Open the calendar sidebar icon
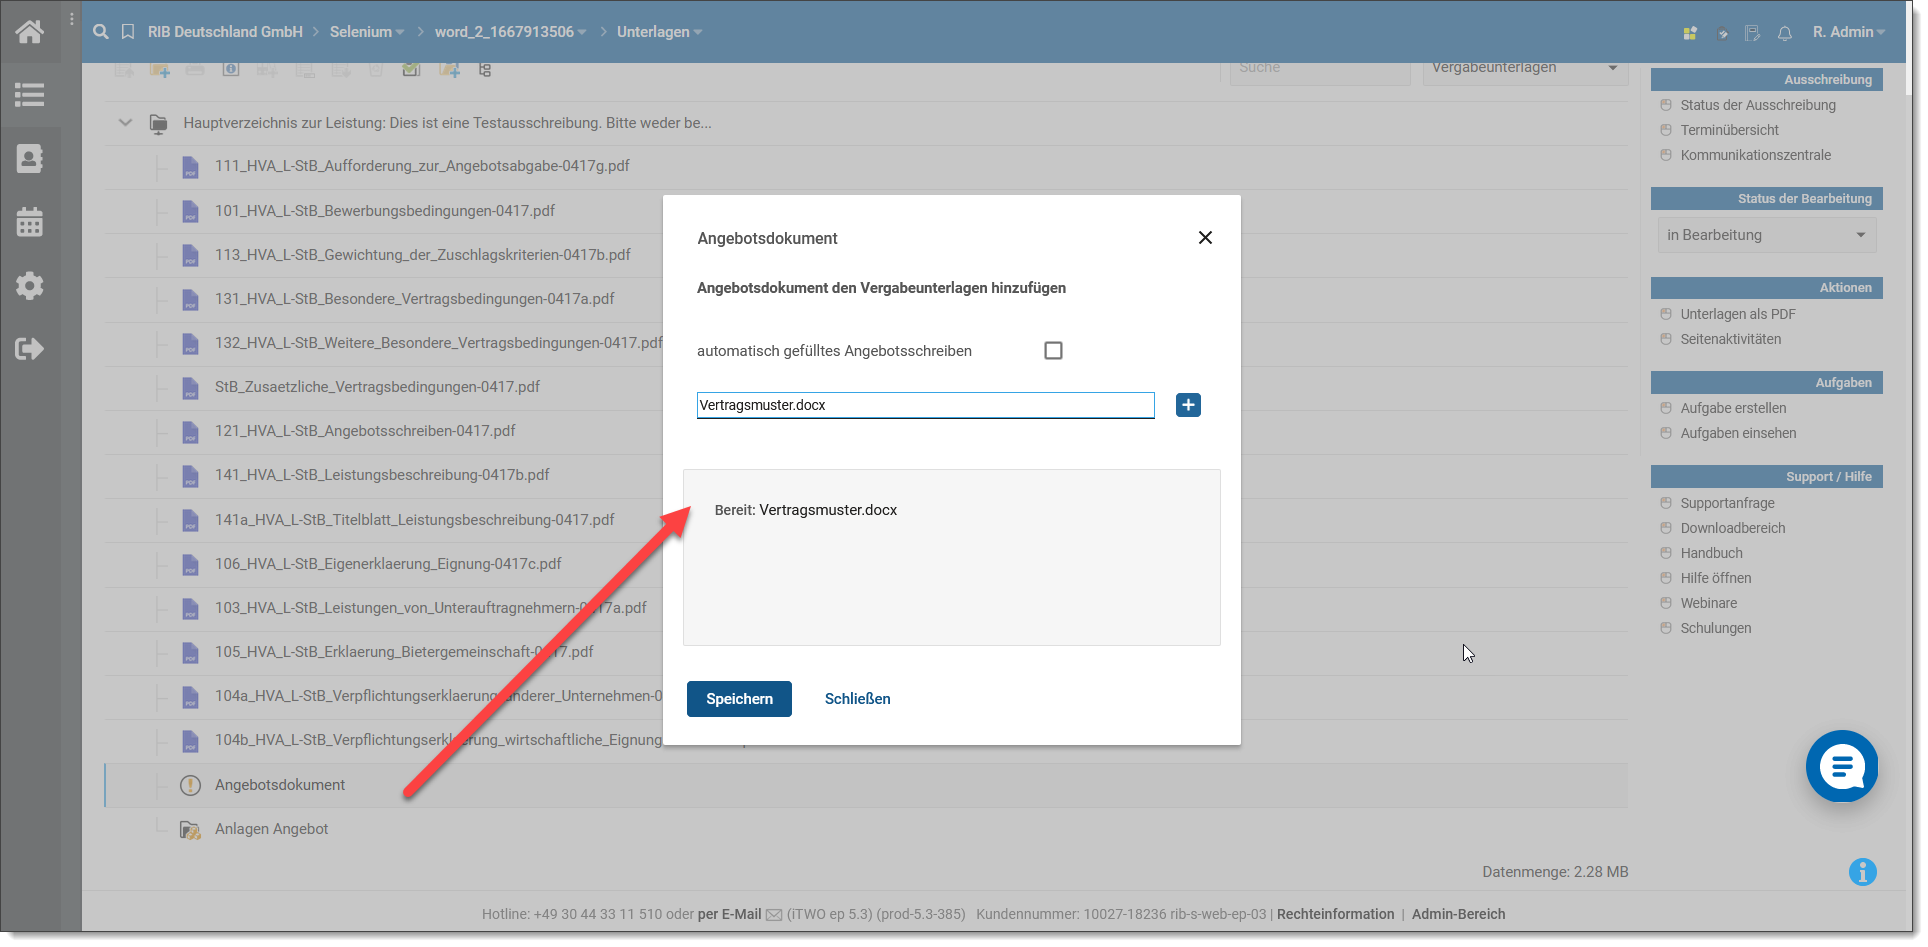The height and width of the screenshot is (947, 1928). click(29, 222)
